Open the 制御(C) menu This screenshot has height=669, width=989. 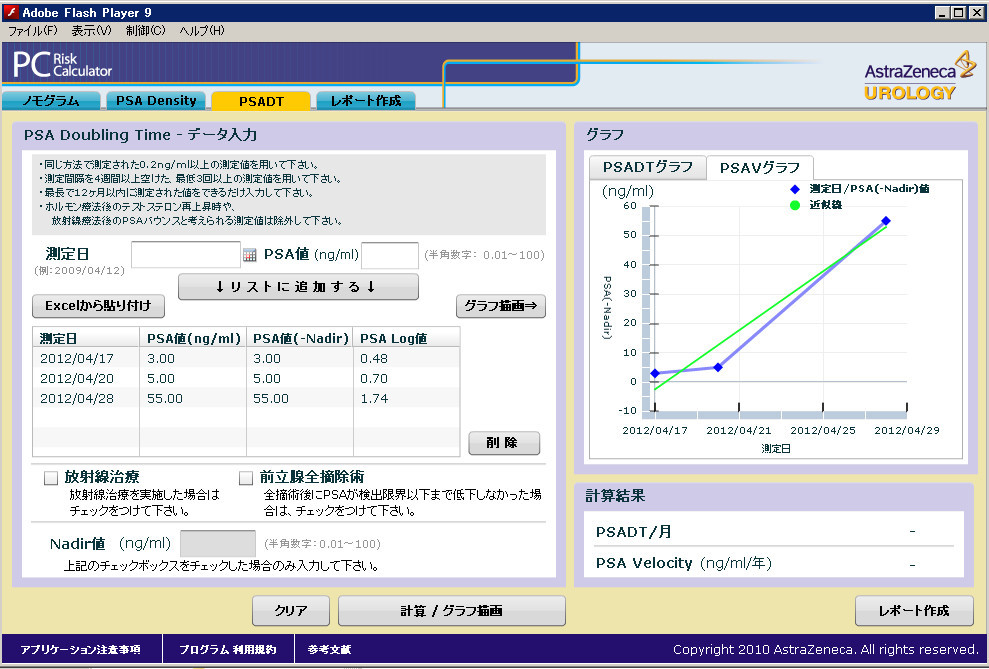point(146,30)
